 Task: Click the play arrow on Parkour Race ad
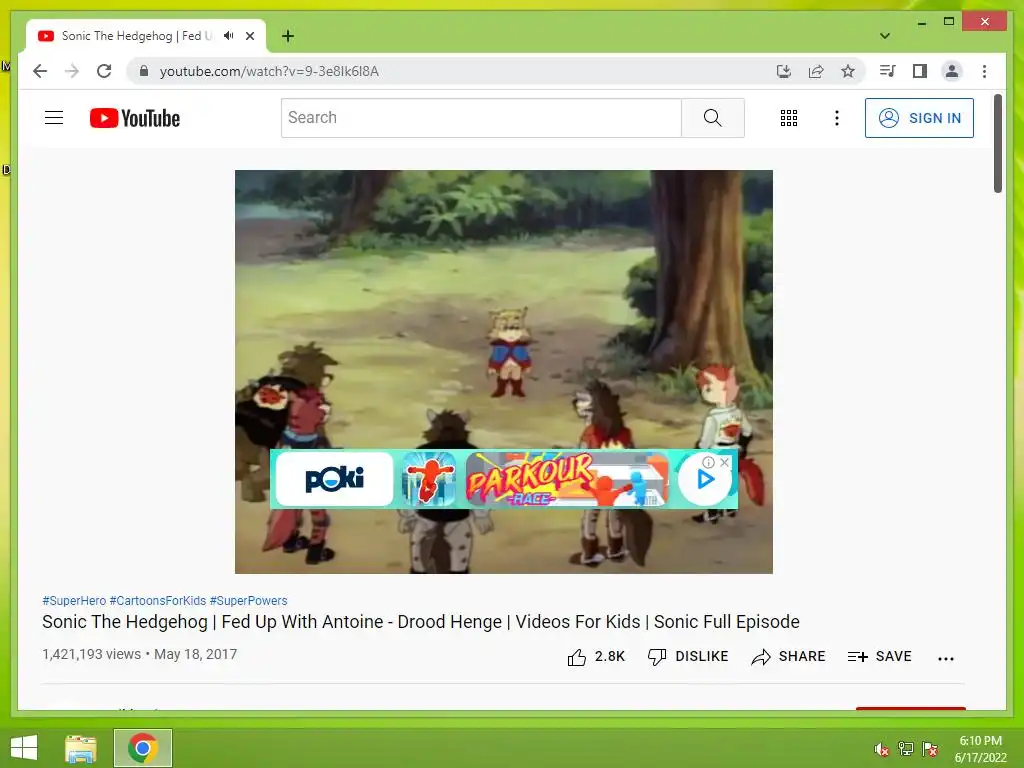tap(705, 480)
